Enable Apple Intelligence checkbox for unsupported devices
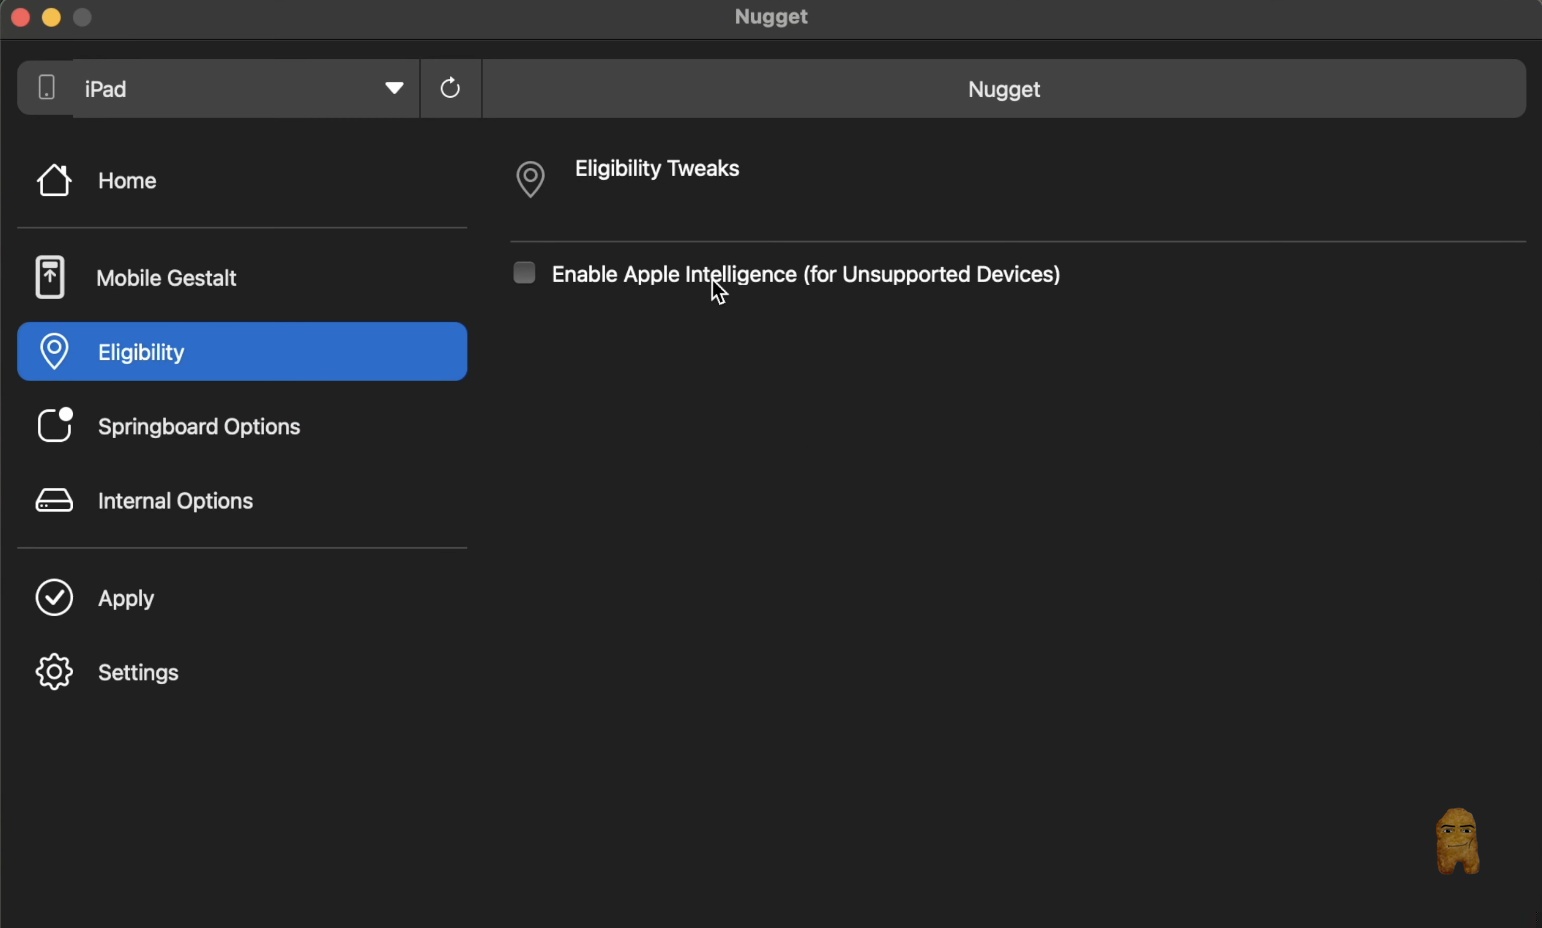This screenshot has width=1542, height=928. pyautogui.click(x=524, y=273)
